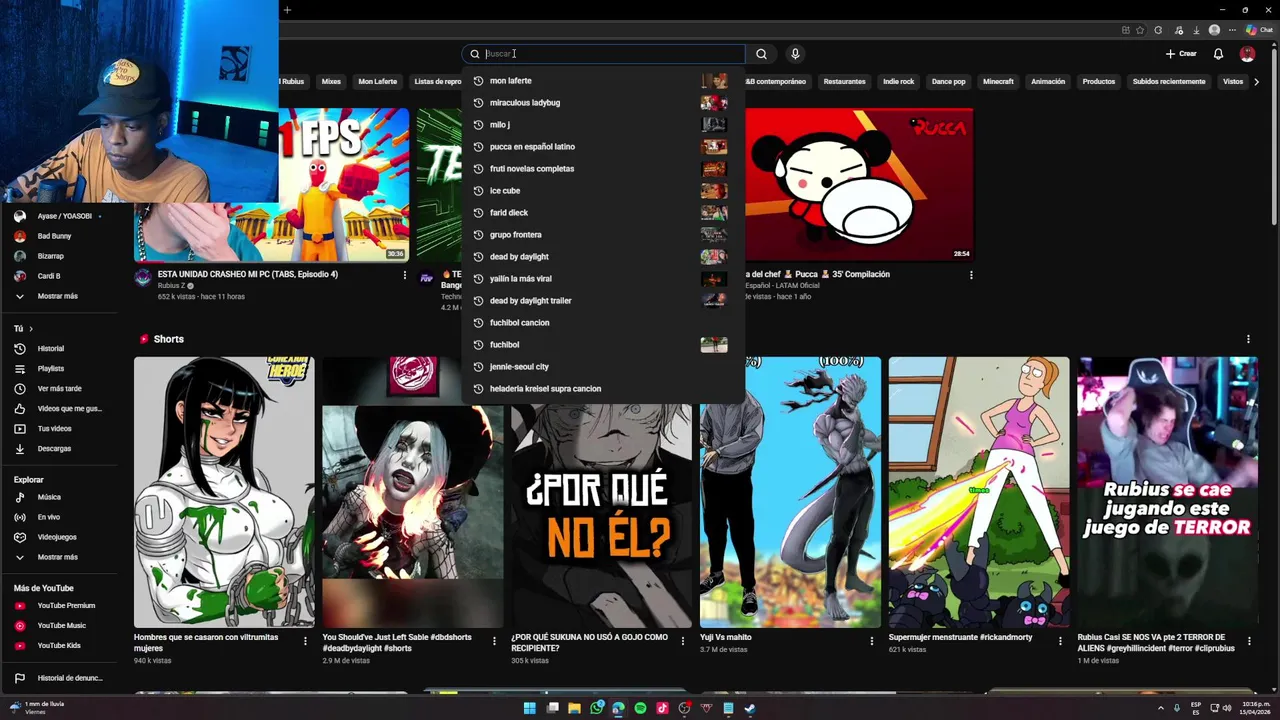
Task: Click the Productos filter chip
Action: click(1098, 82)
